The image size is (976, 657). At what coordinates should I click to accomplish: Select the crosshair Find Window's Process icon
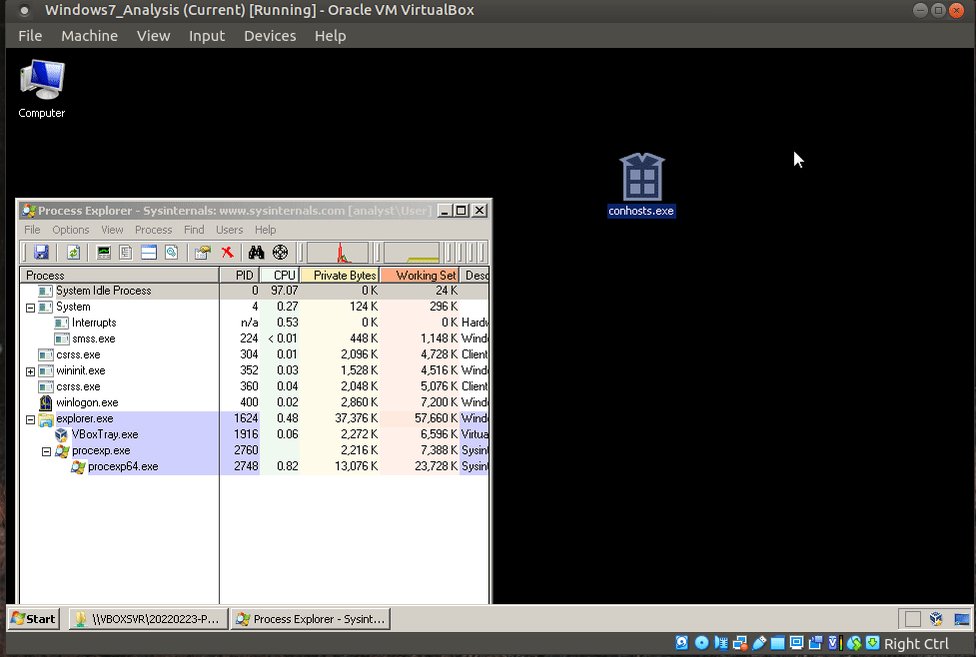(x=280, y=252)
